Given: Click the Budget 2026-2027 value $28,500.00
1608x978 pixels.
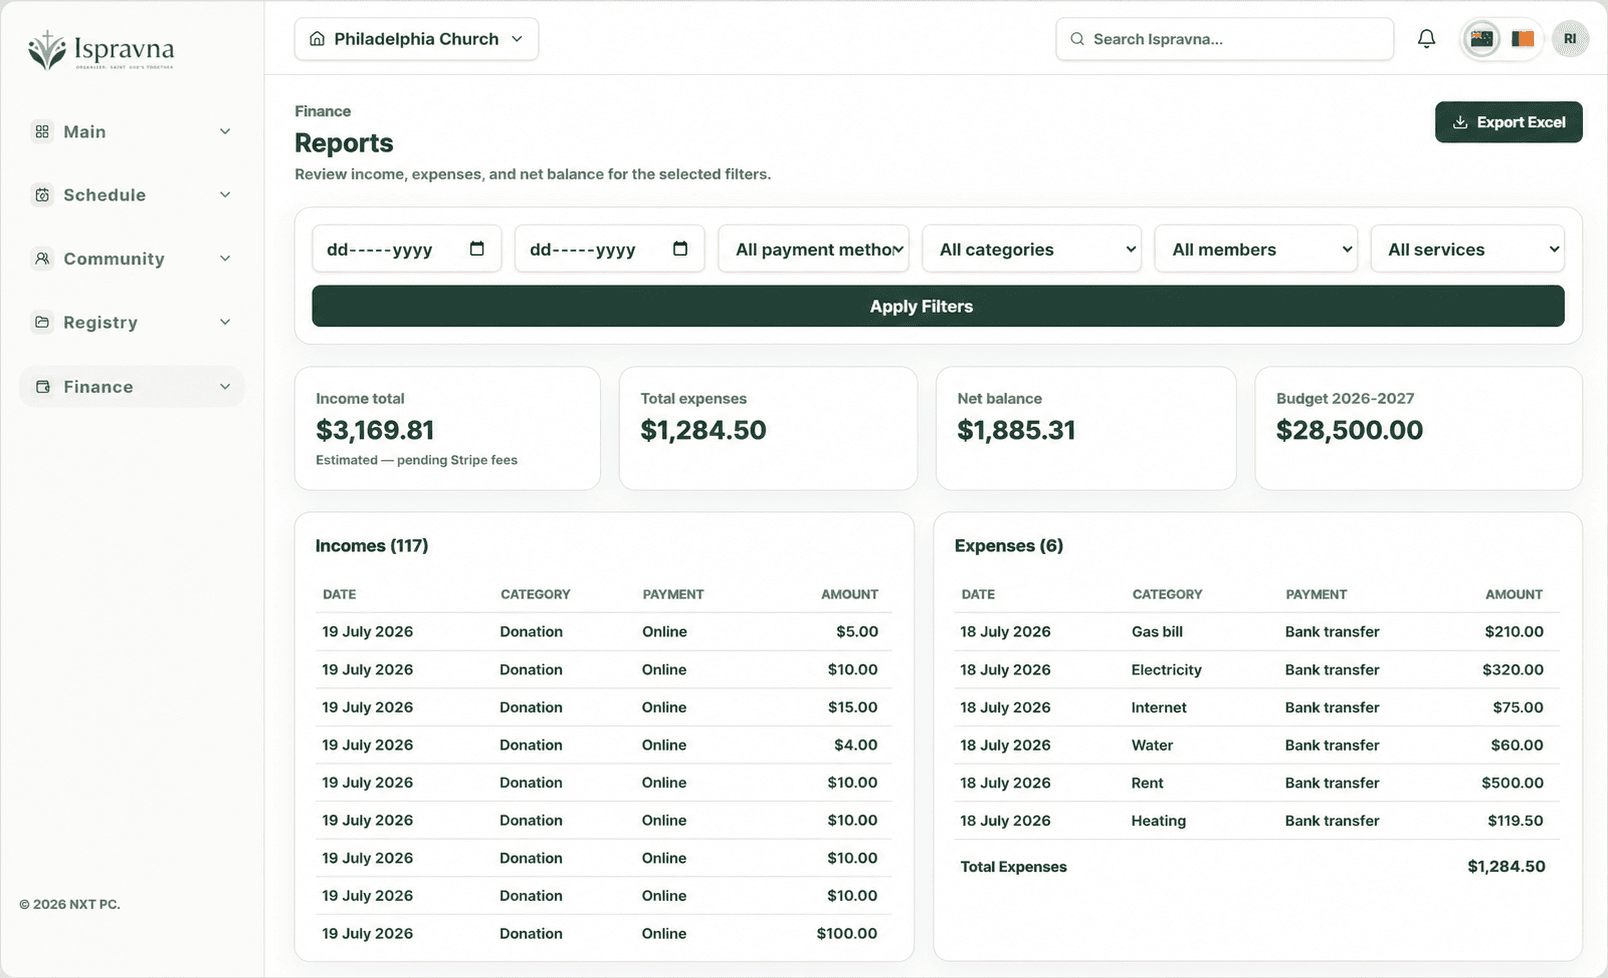Looking at the screenshot, I should (x=1349, y=430).
